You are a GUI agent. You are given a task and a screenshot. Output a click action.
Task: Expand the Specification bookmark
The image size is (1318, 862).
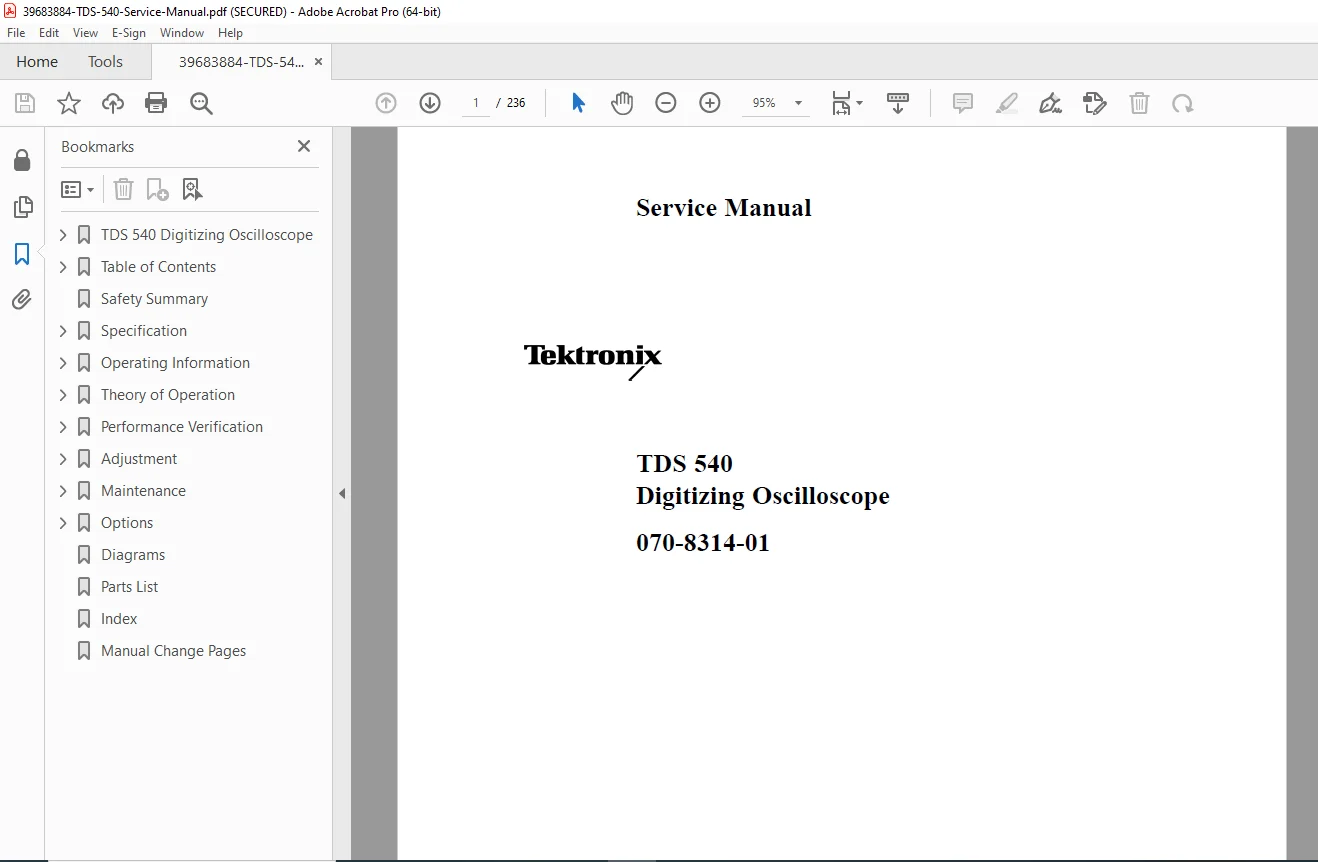tap(63, 331)
